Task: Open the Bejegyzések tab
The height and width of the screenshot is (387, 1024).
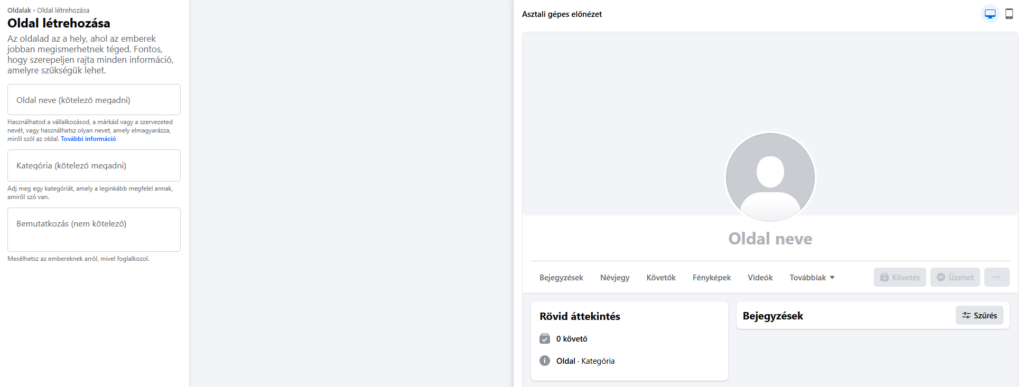Action: pyautogui.click(x=562, y=277)
